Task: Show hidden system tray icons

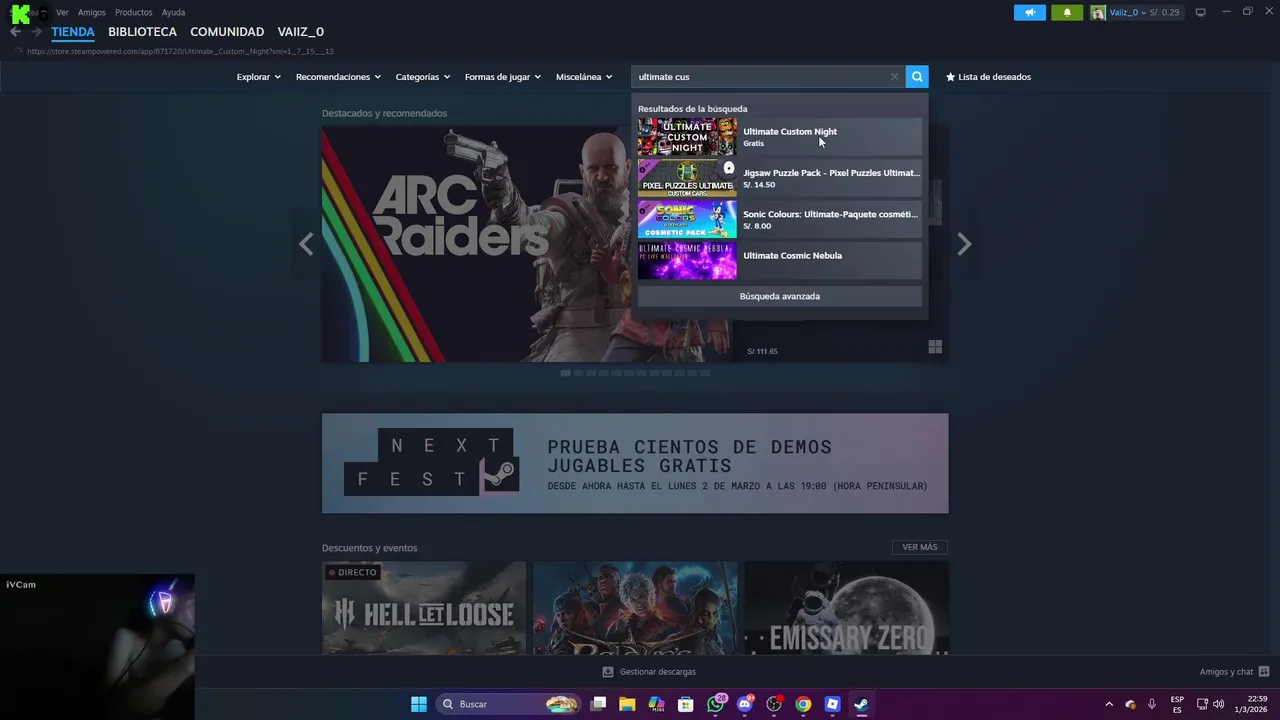Action: pos(1108,704)
